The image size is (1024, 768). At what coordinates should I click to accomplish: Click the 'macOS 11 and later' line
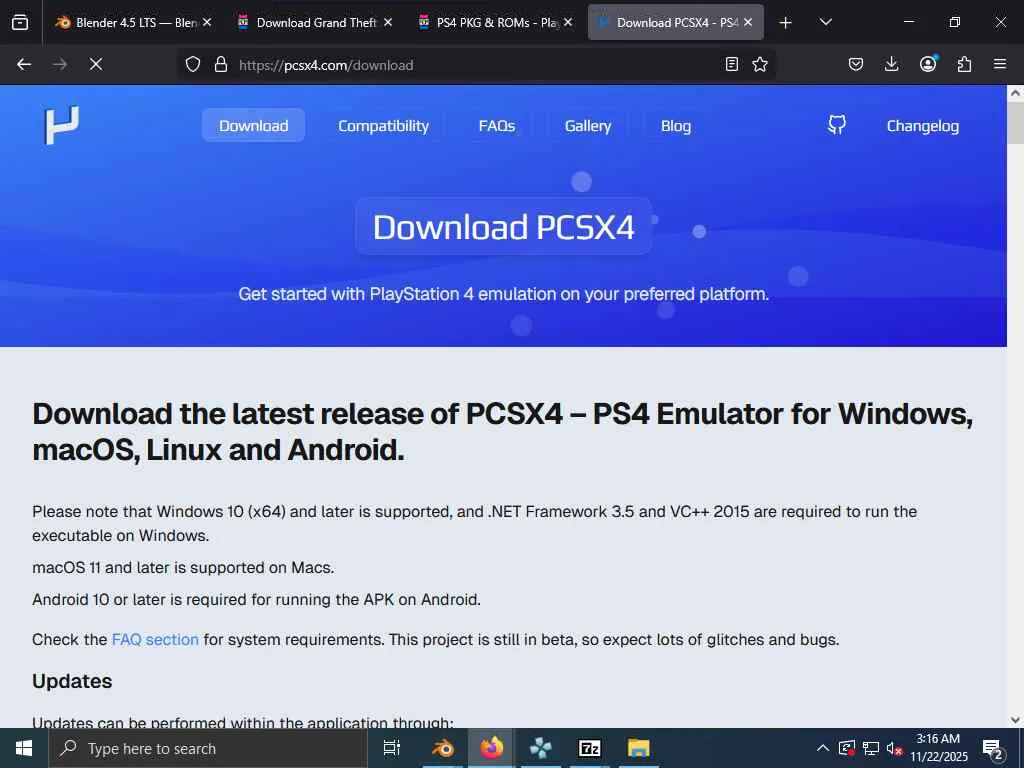tap(183, 568)
